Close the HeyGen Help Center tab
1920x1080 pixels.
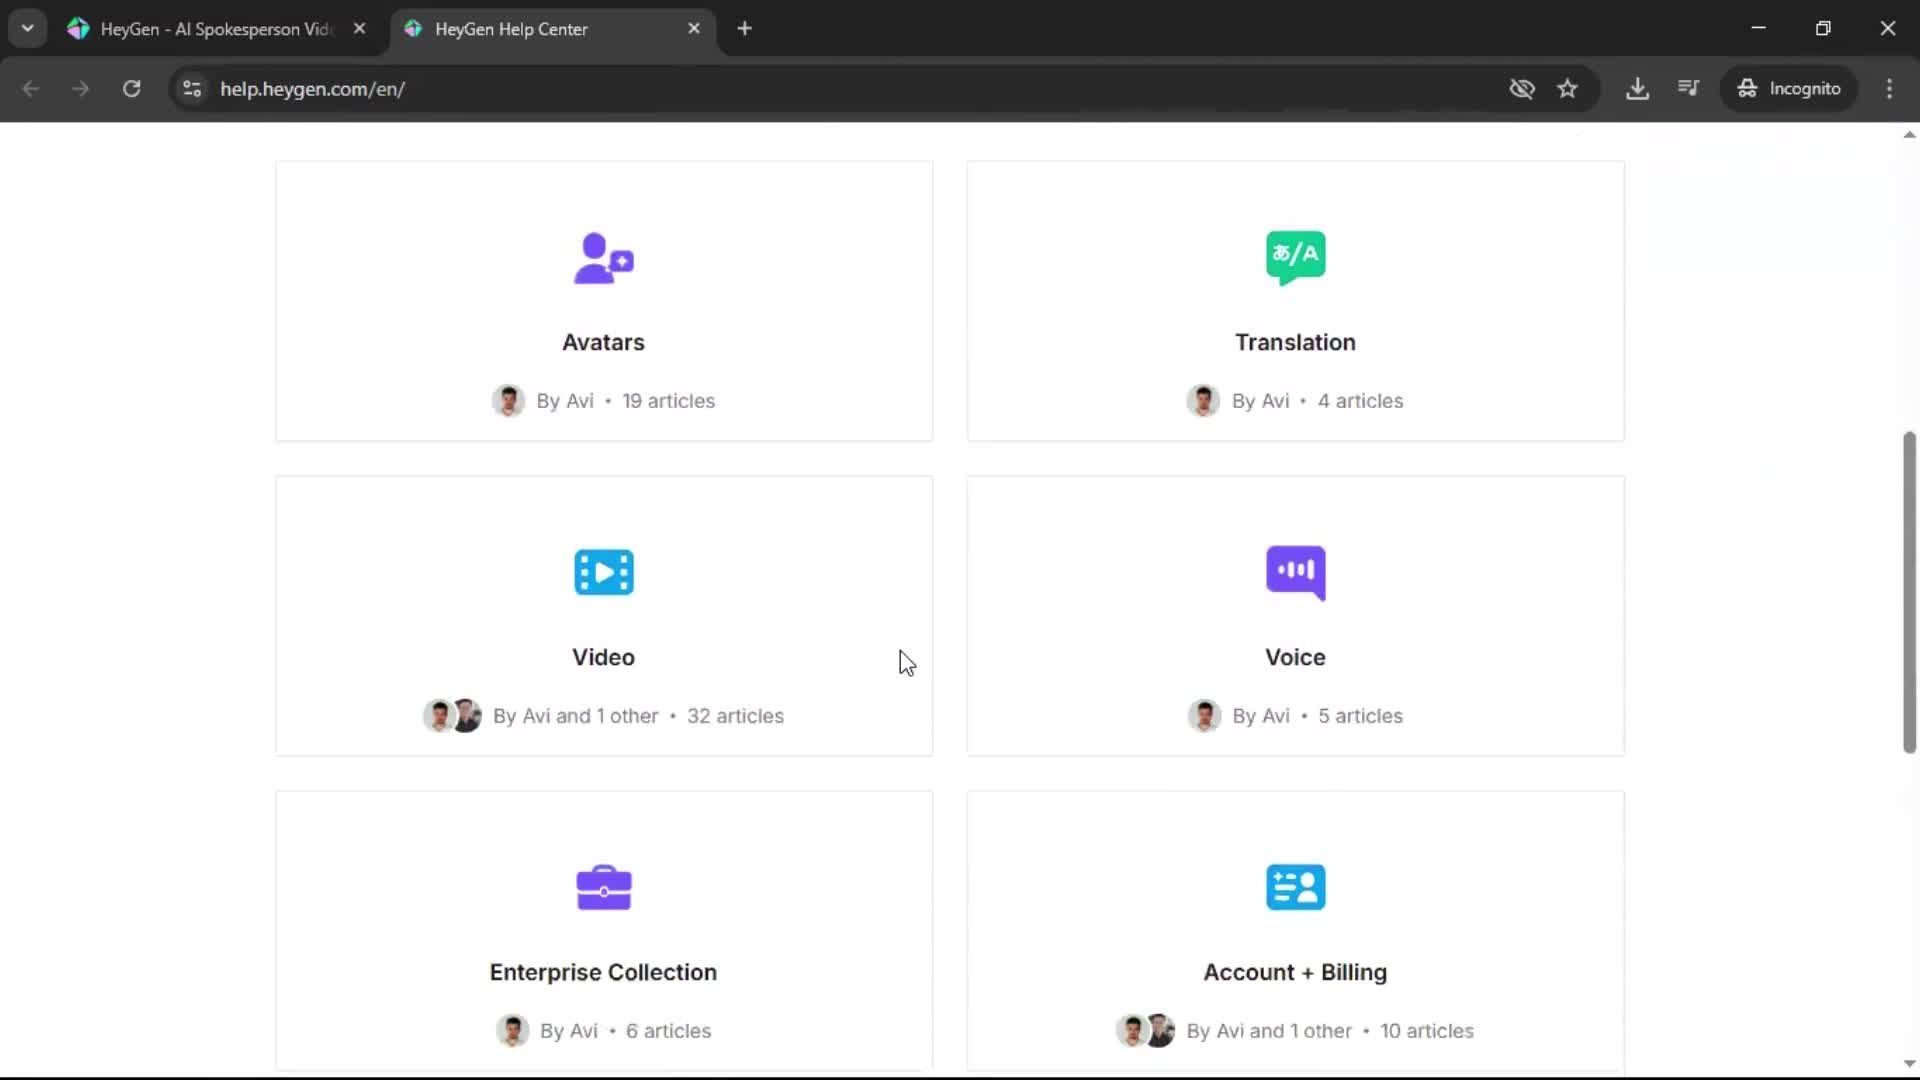[x=694, y=29]
